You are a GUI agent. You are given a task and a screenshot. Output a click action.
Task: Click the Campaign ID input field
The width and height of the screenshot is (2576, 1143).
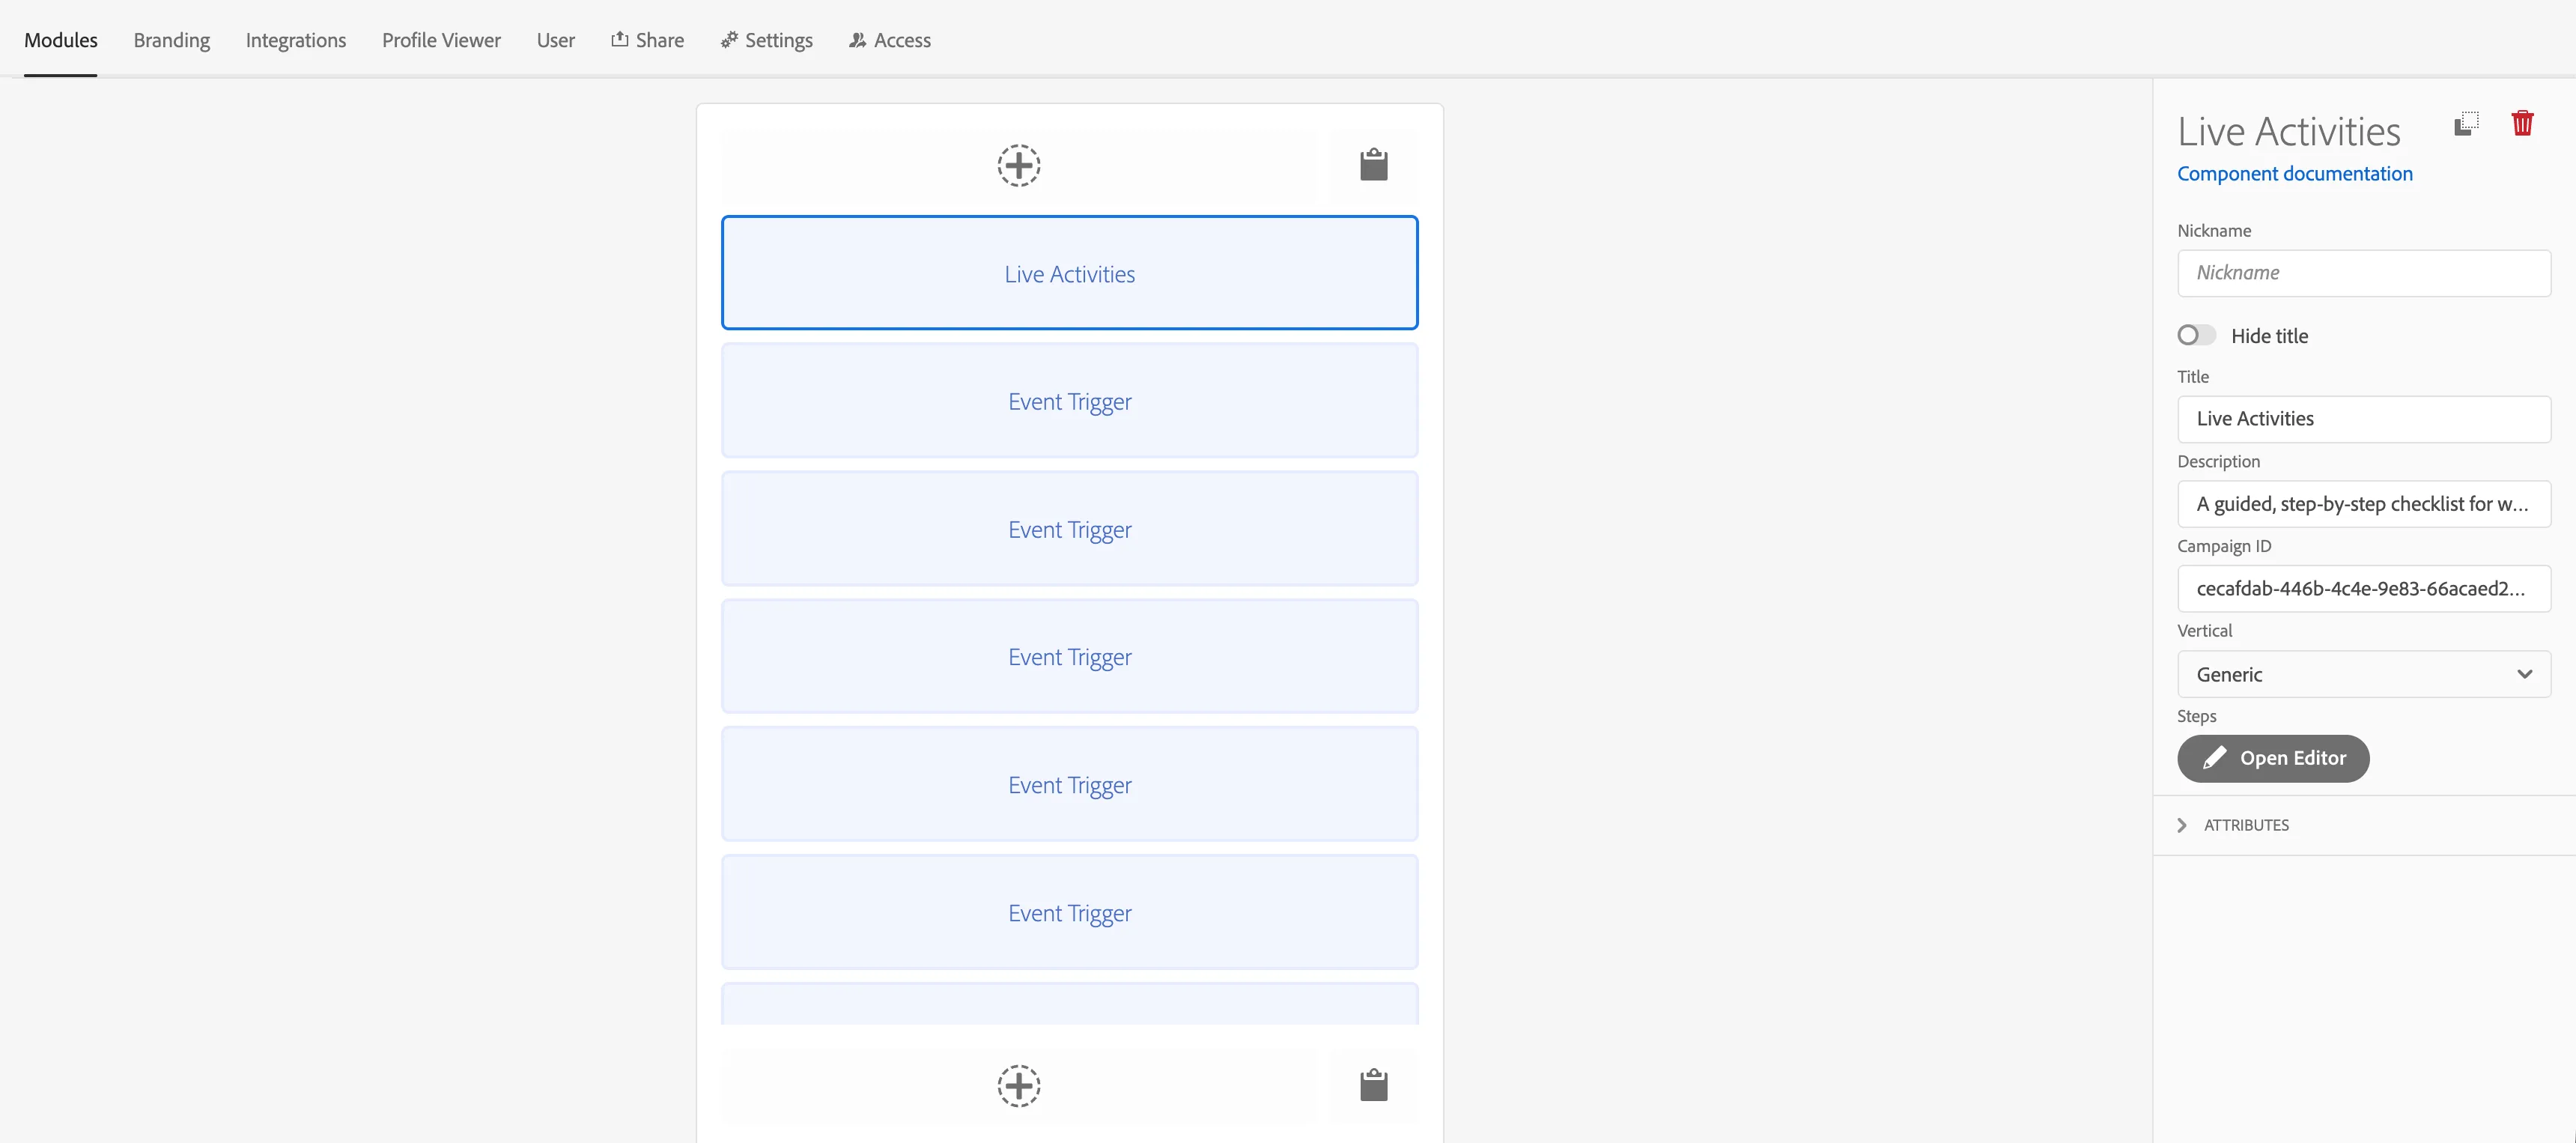click(x=2363, y=588)
